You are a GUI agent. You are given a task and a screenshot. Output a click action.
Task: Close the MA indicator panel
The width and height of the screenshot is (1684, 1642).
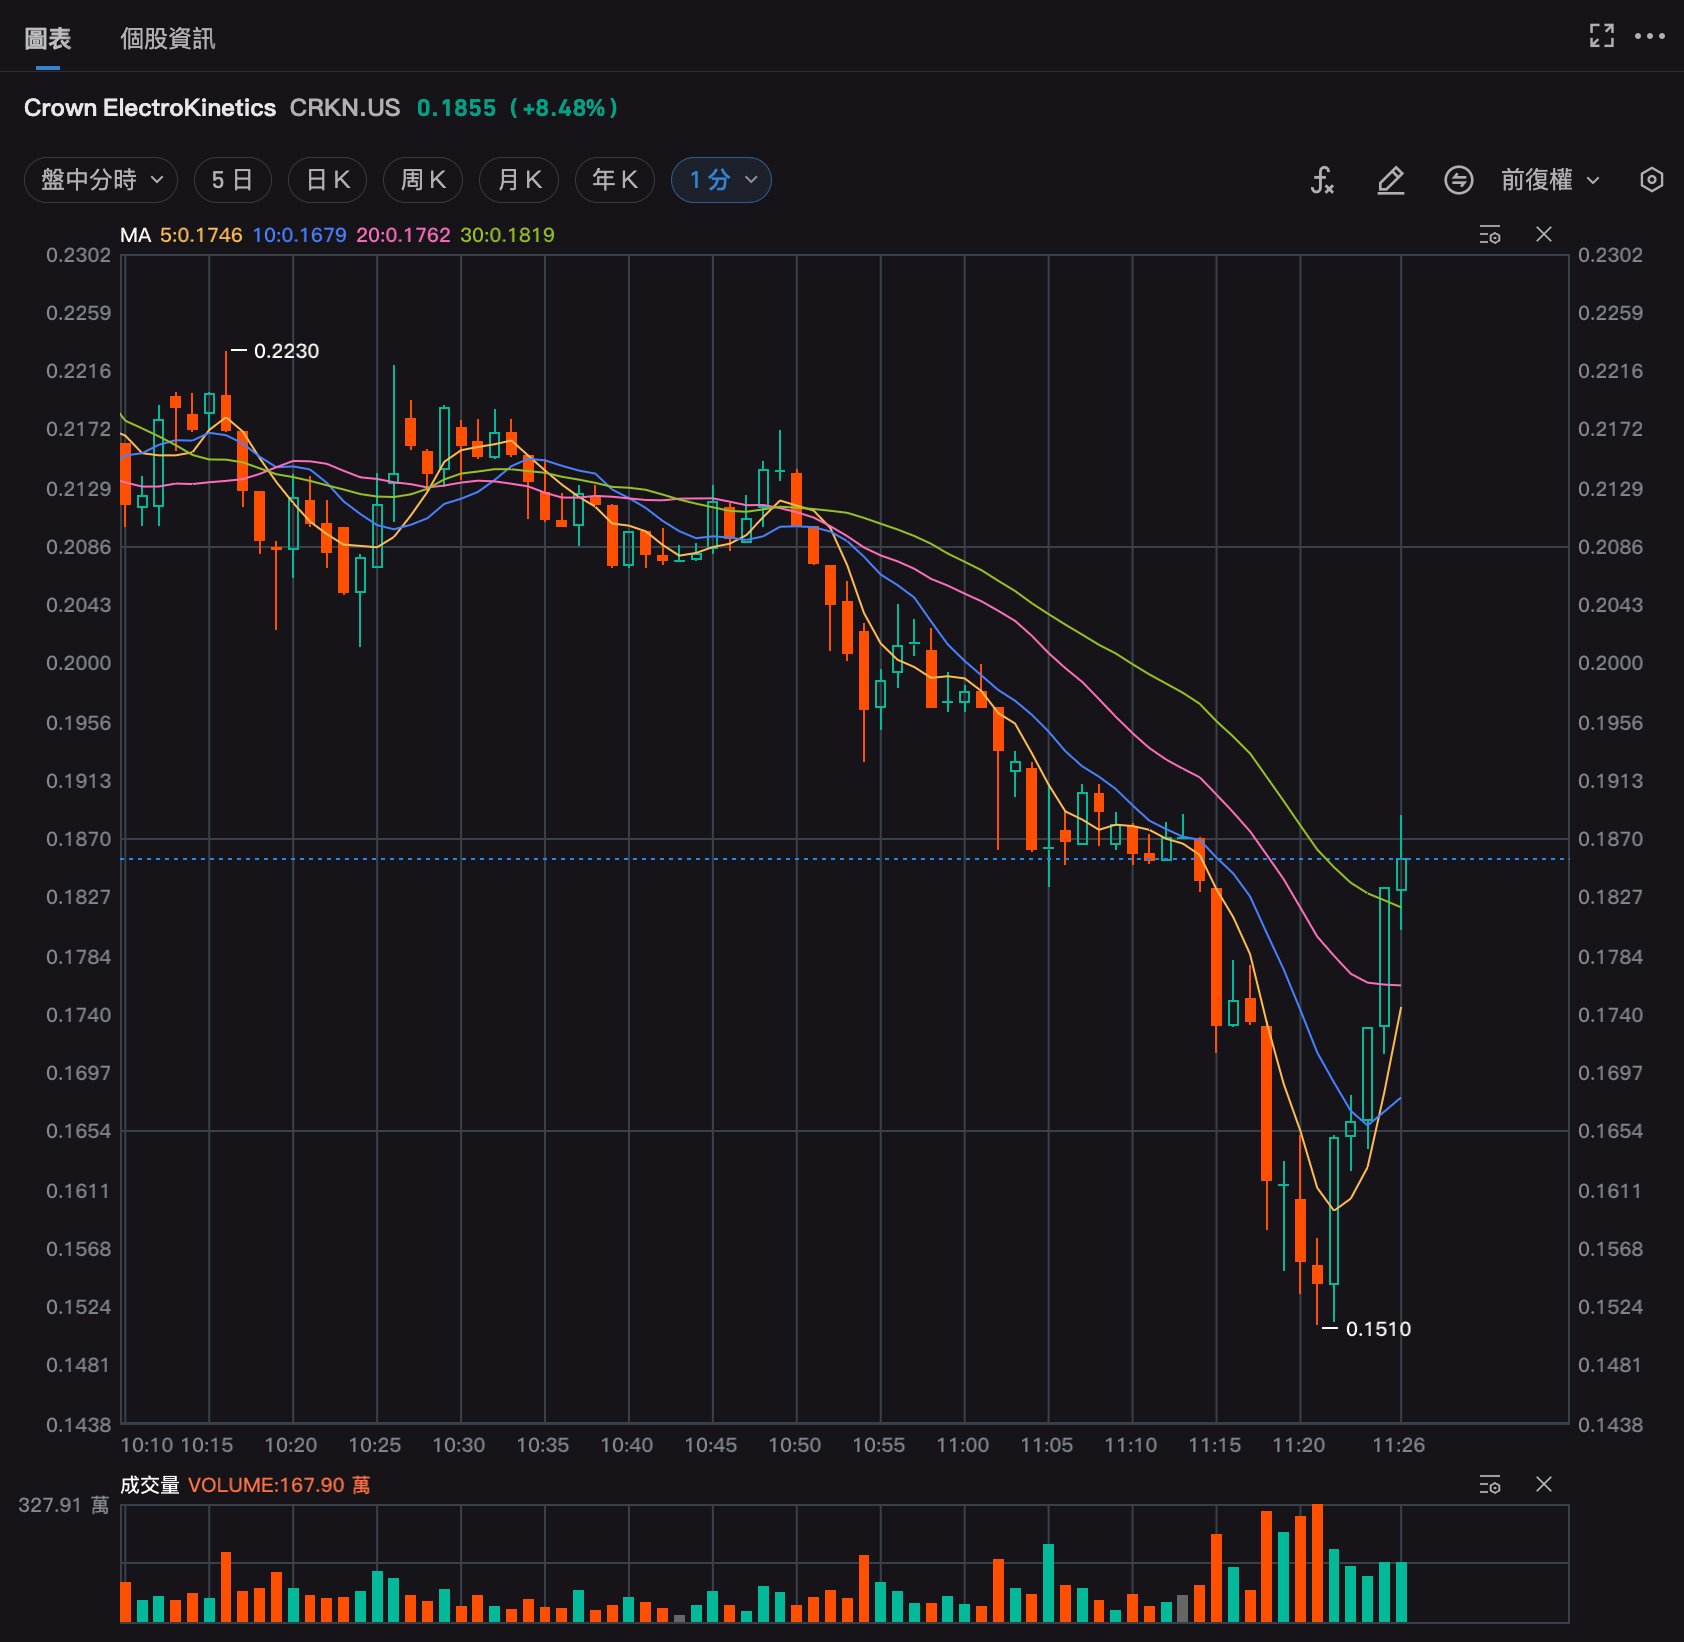[1544, 234]
